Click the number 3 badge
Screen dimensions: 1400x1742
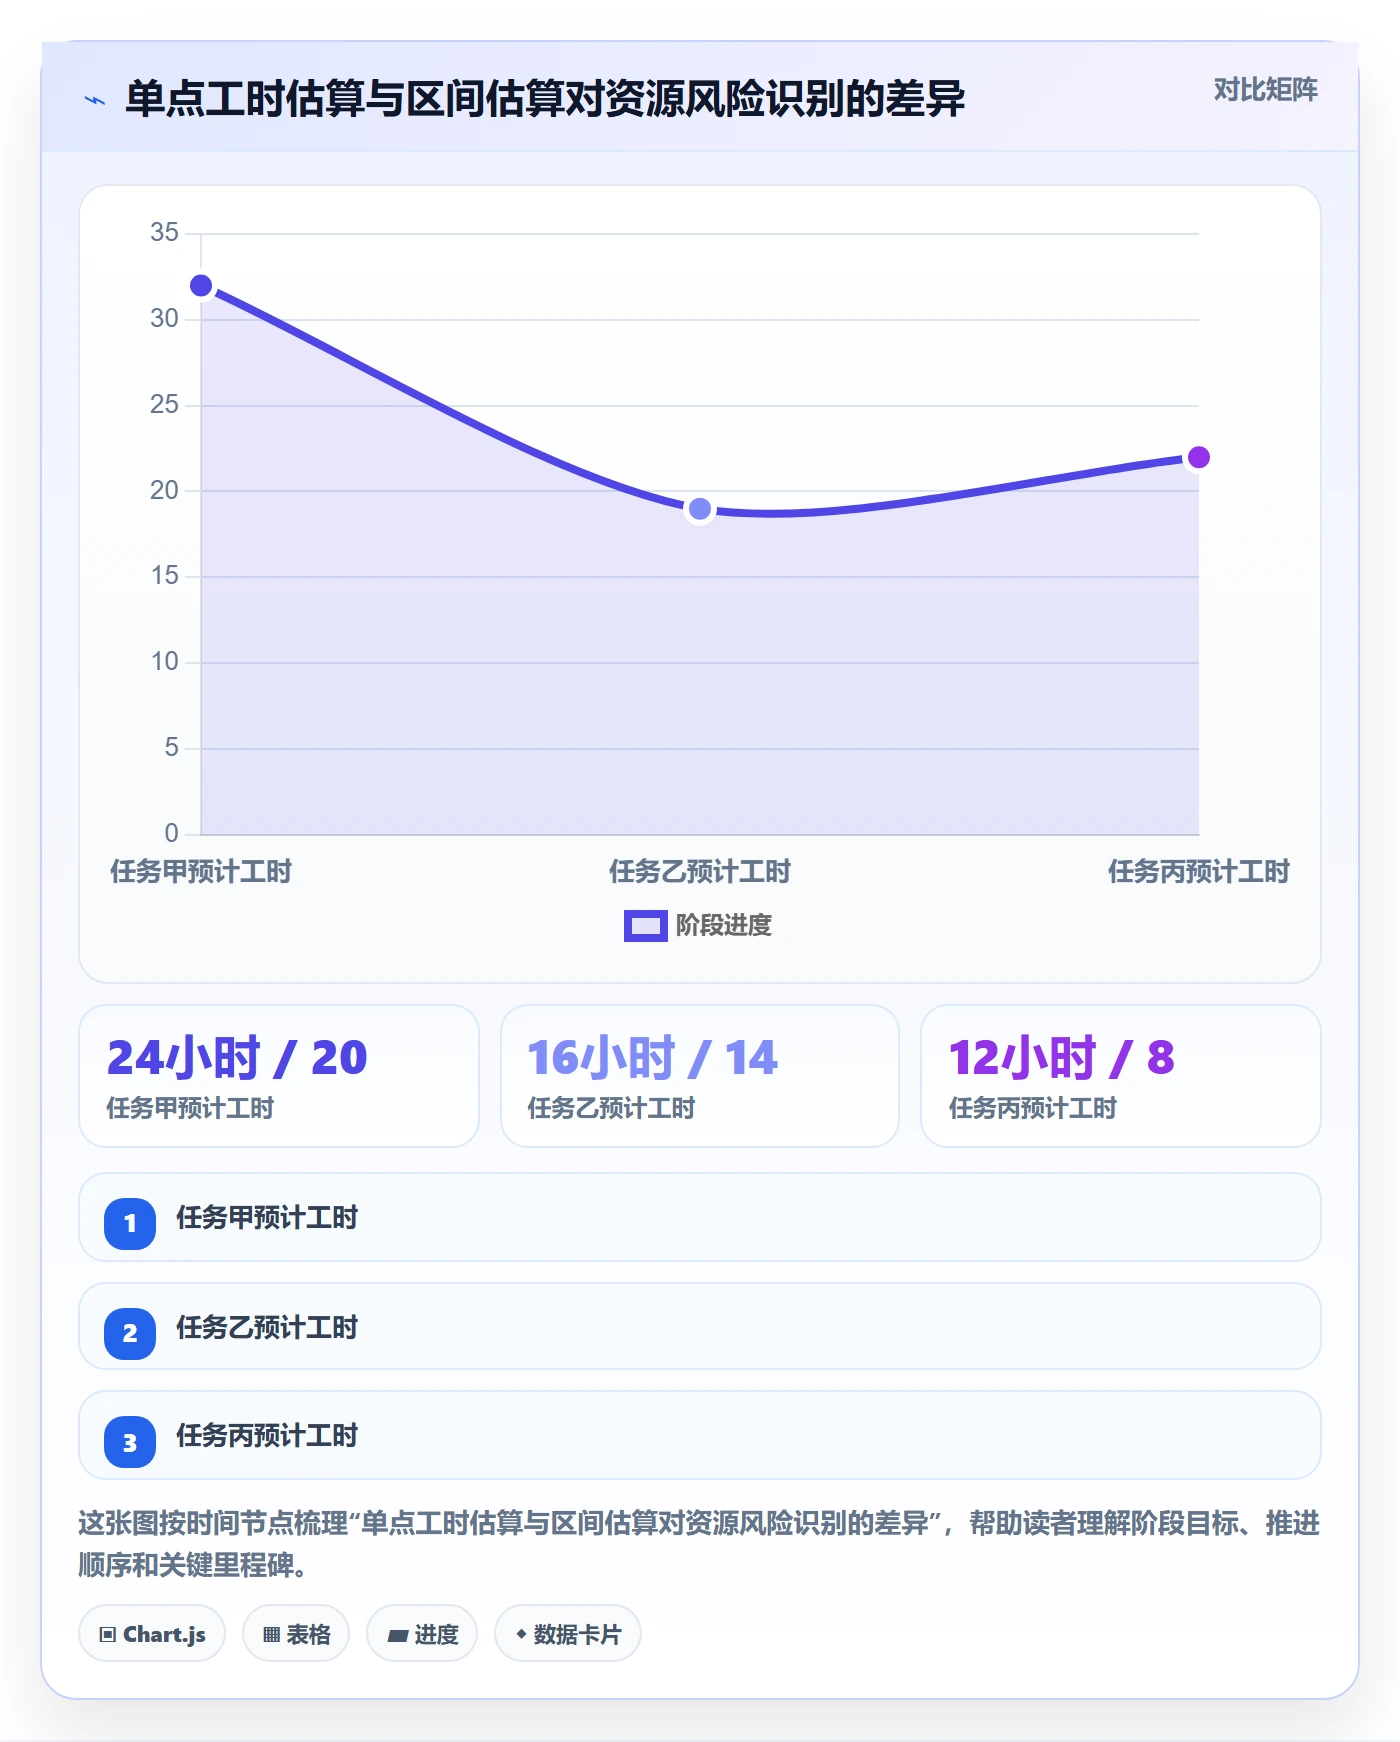[x=130, y=1442]
